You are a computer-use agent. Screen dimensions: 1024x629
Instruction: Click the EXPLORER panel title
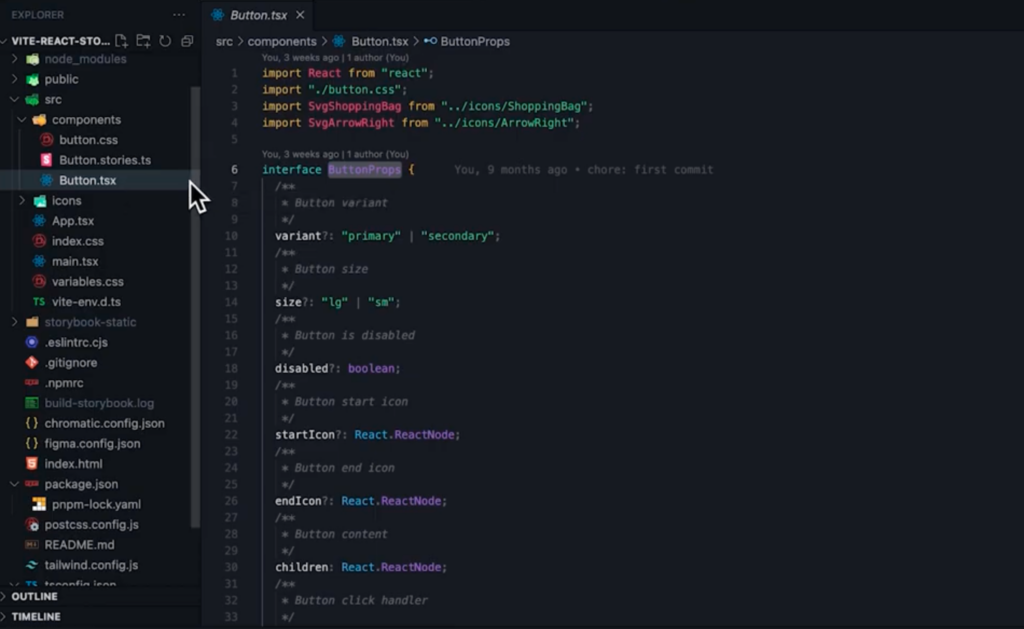[38, 14]
